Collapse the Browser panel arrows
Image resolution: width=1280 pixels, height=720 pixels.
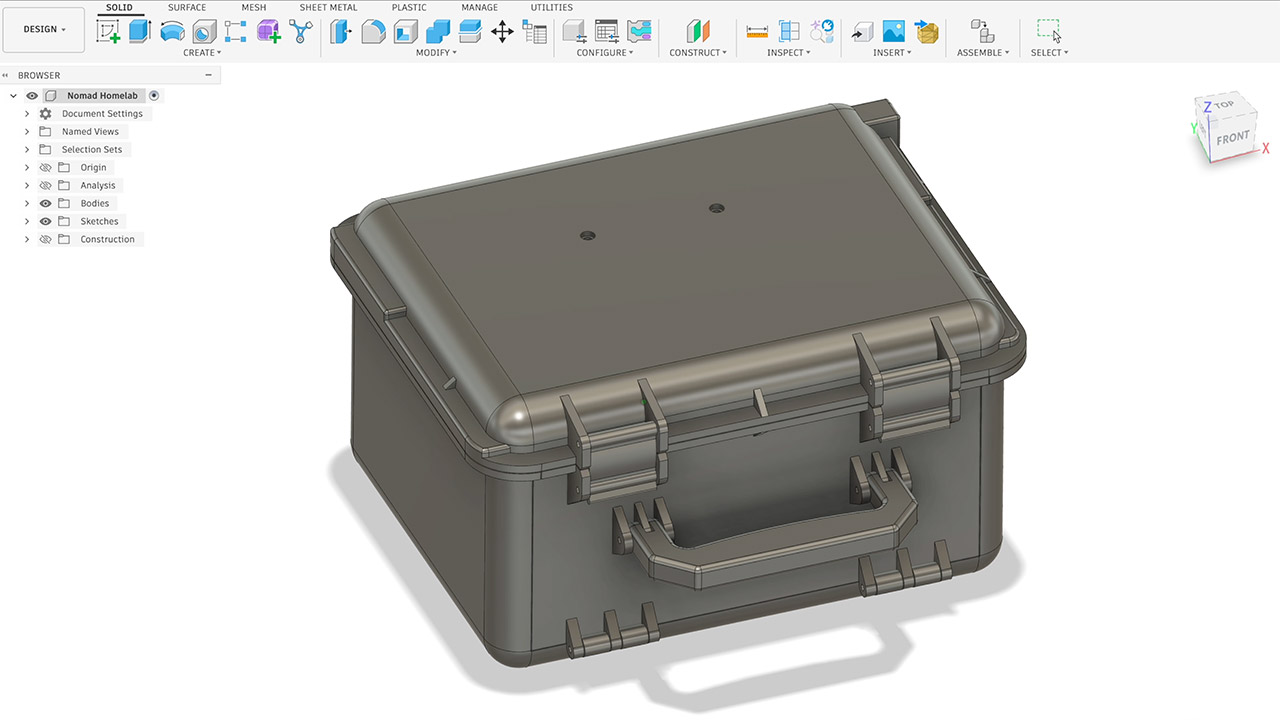[7, 76]
